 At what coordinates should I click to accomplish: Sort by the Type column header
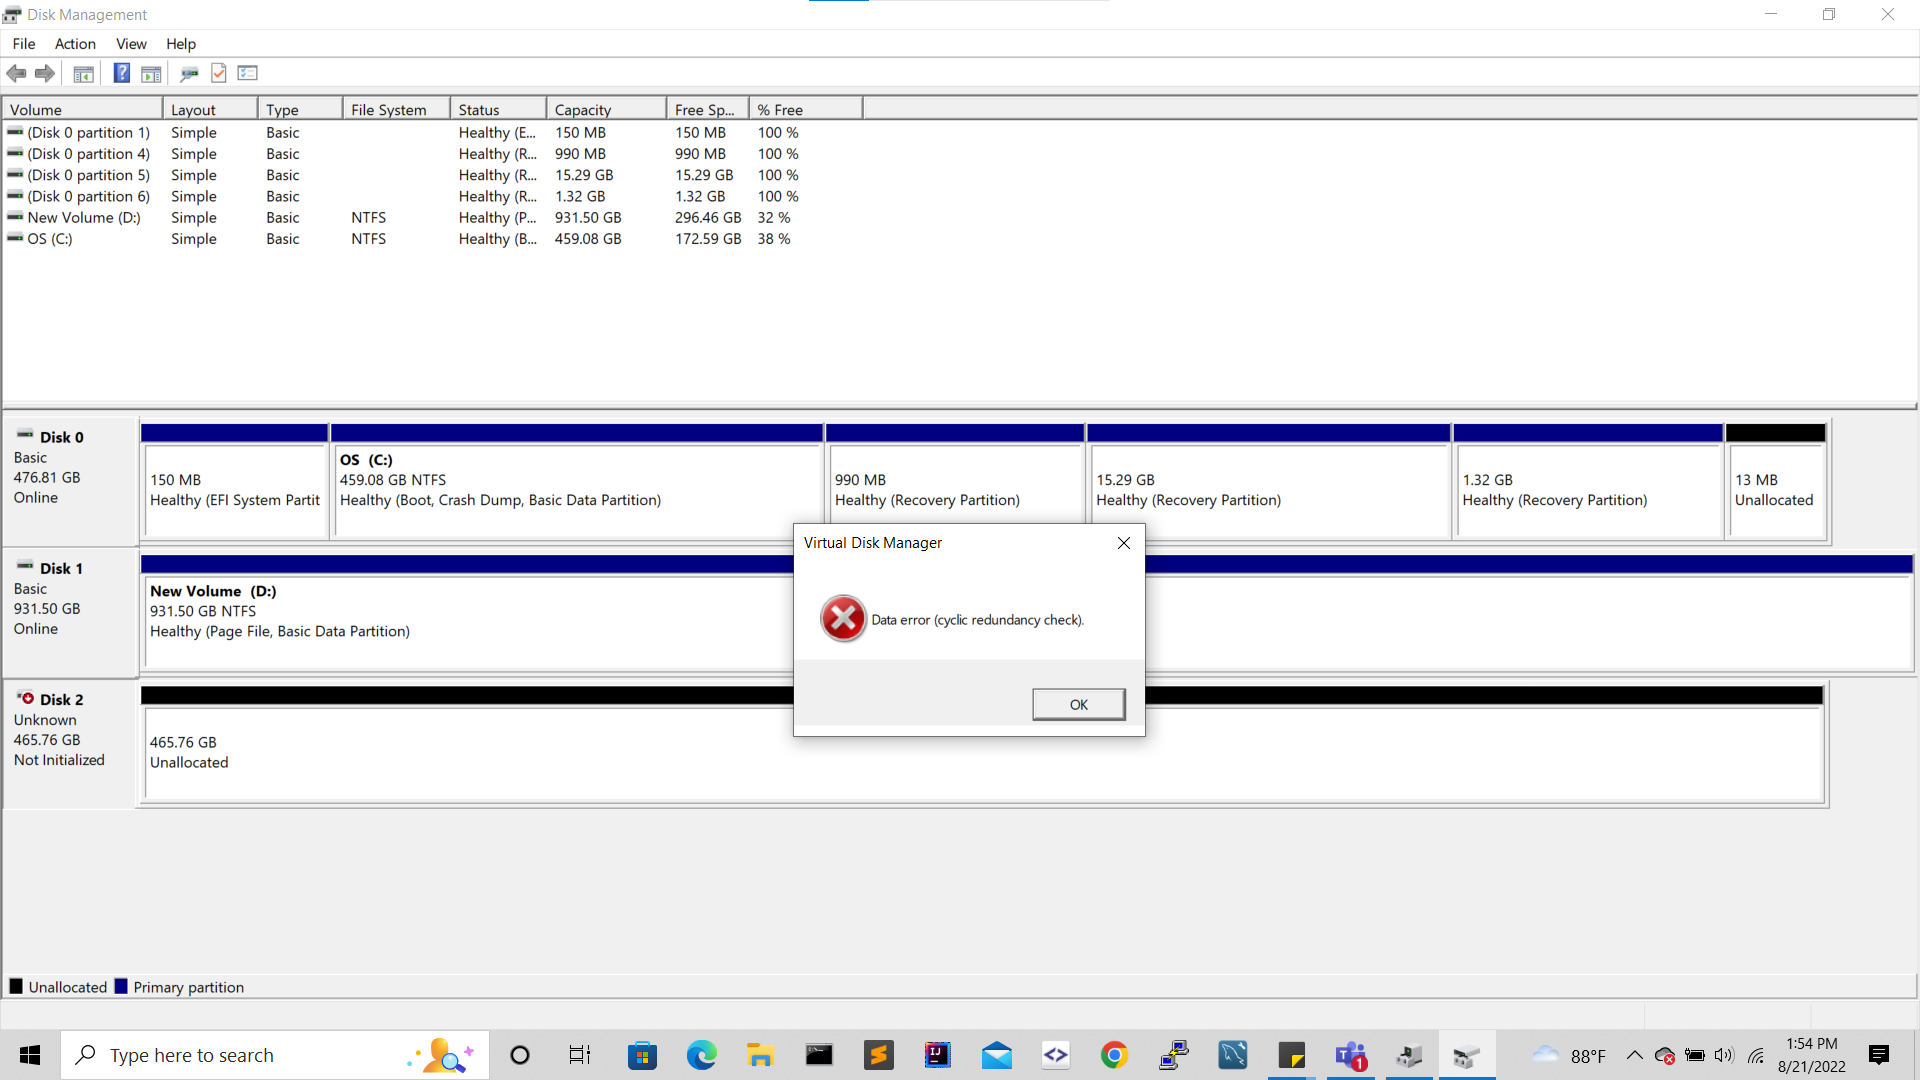point(300,110)
